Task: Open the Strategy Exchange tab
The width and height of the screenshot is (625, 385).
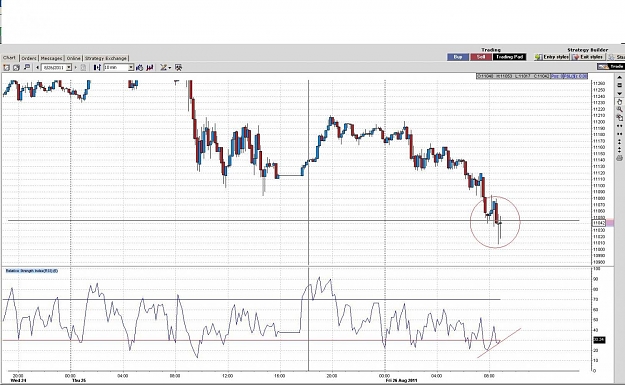Action: coord(106,58)
